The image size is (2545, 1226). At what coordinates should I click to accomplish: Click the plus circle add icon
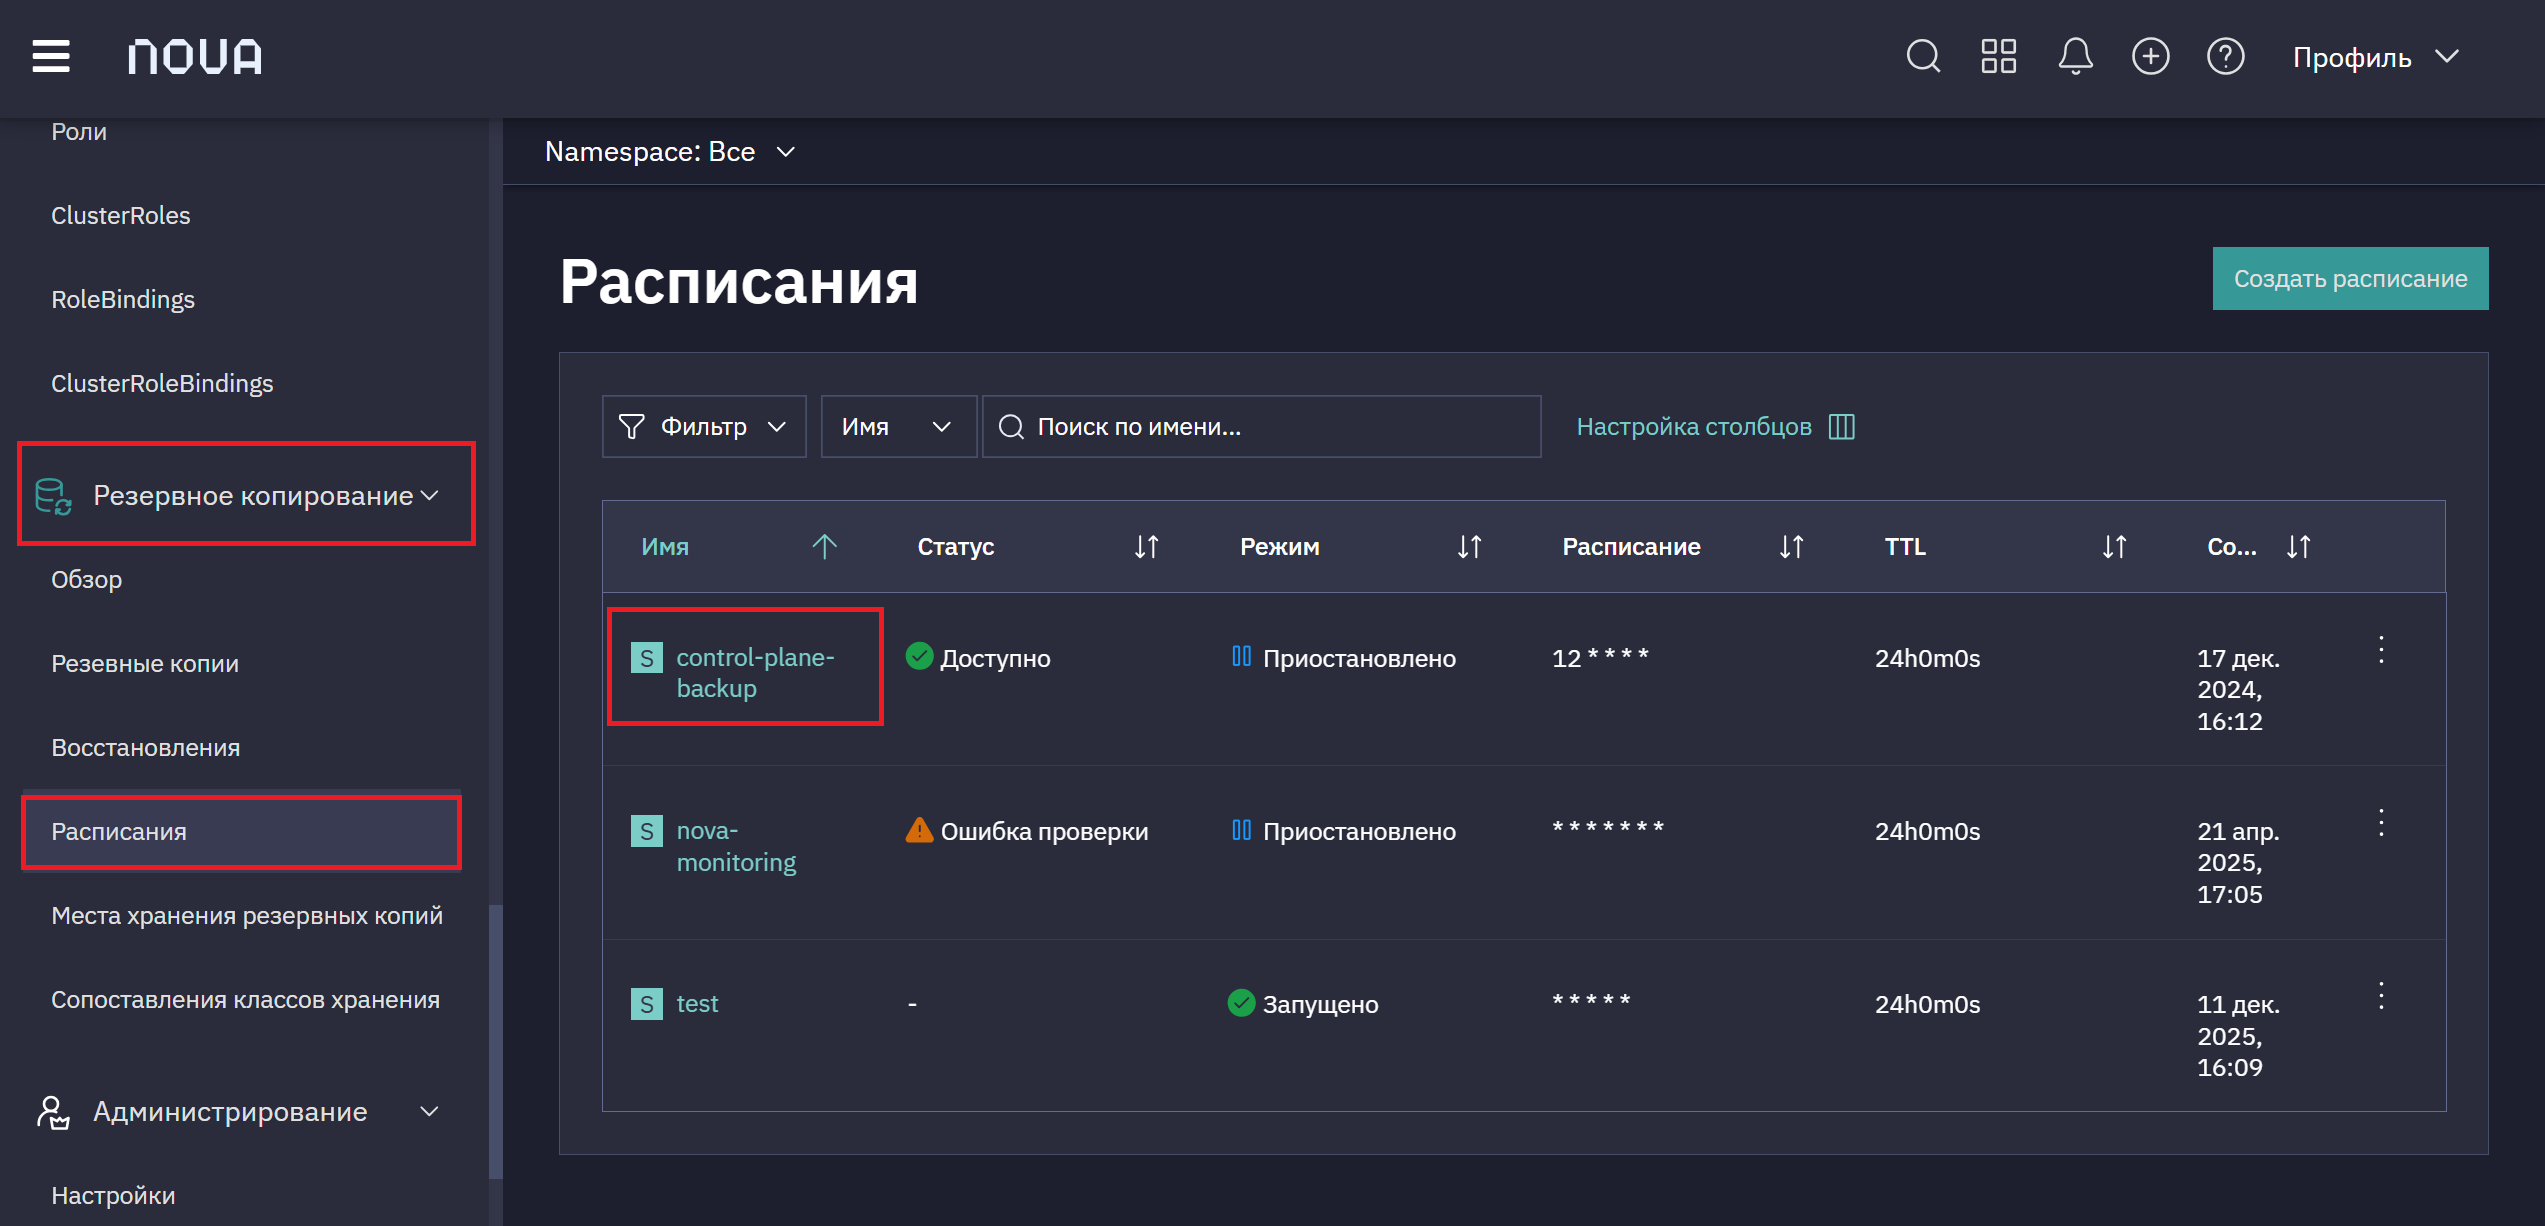[2151, 56]
